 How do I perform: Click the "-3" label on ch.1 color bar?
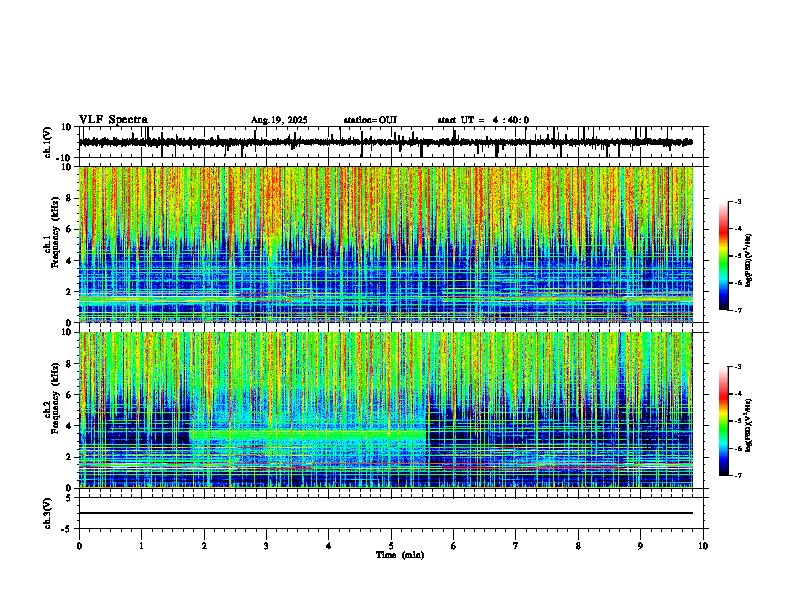pos(737,202)
